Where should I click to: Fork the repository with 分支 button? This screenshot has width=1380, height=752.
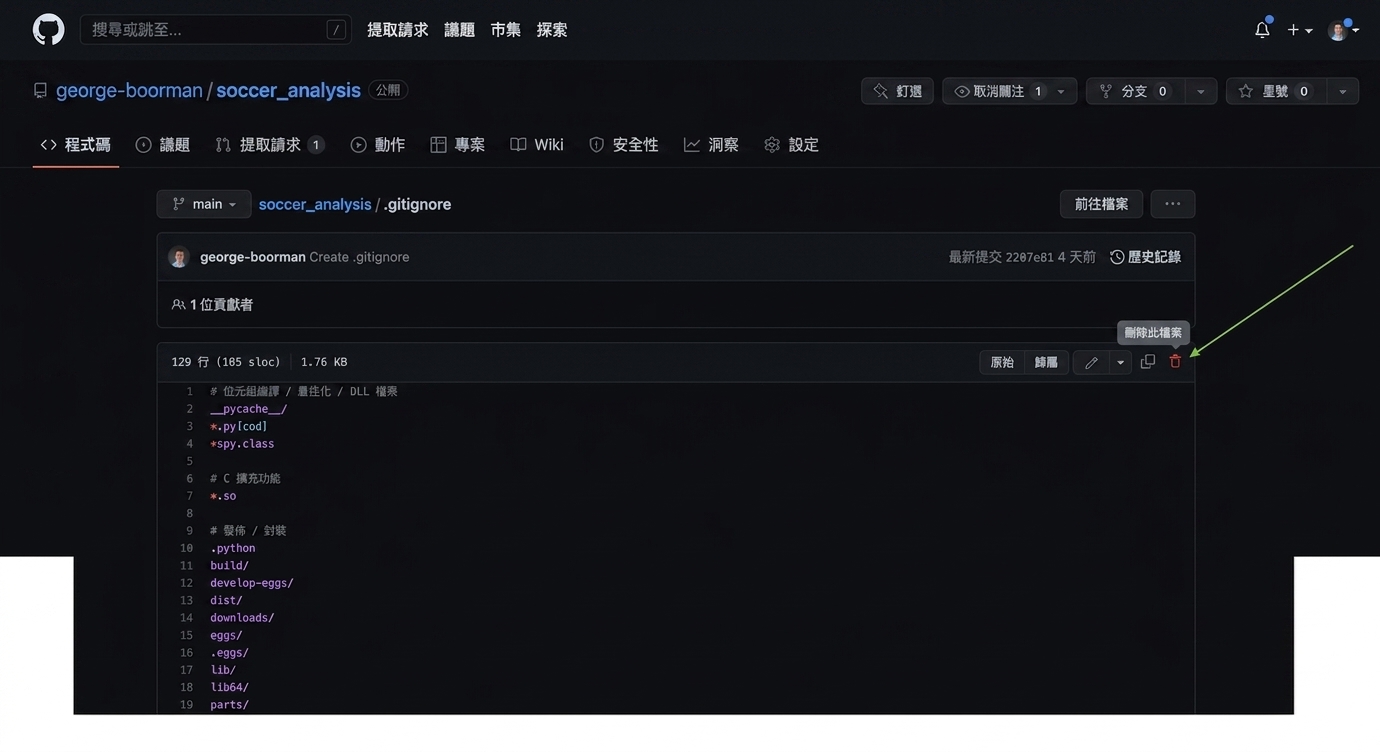1134,91
